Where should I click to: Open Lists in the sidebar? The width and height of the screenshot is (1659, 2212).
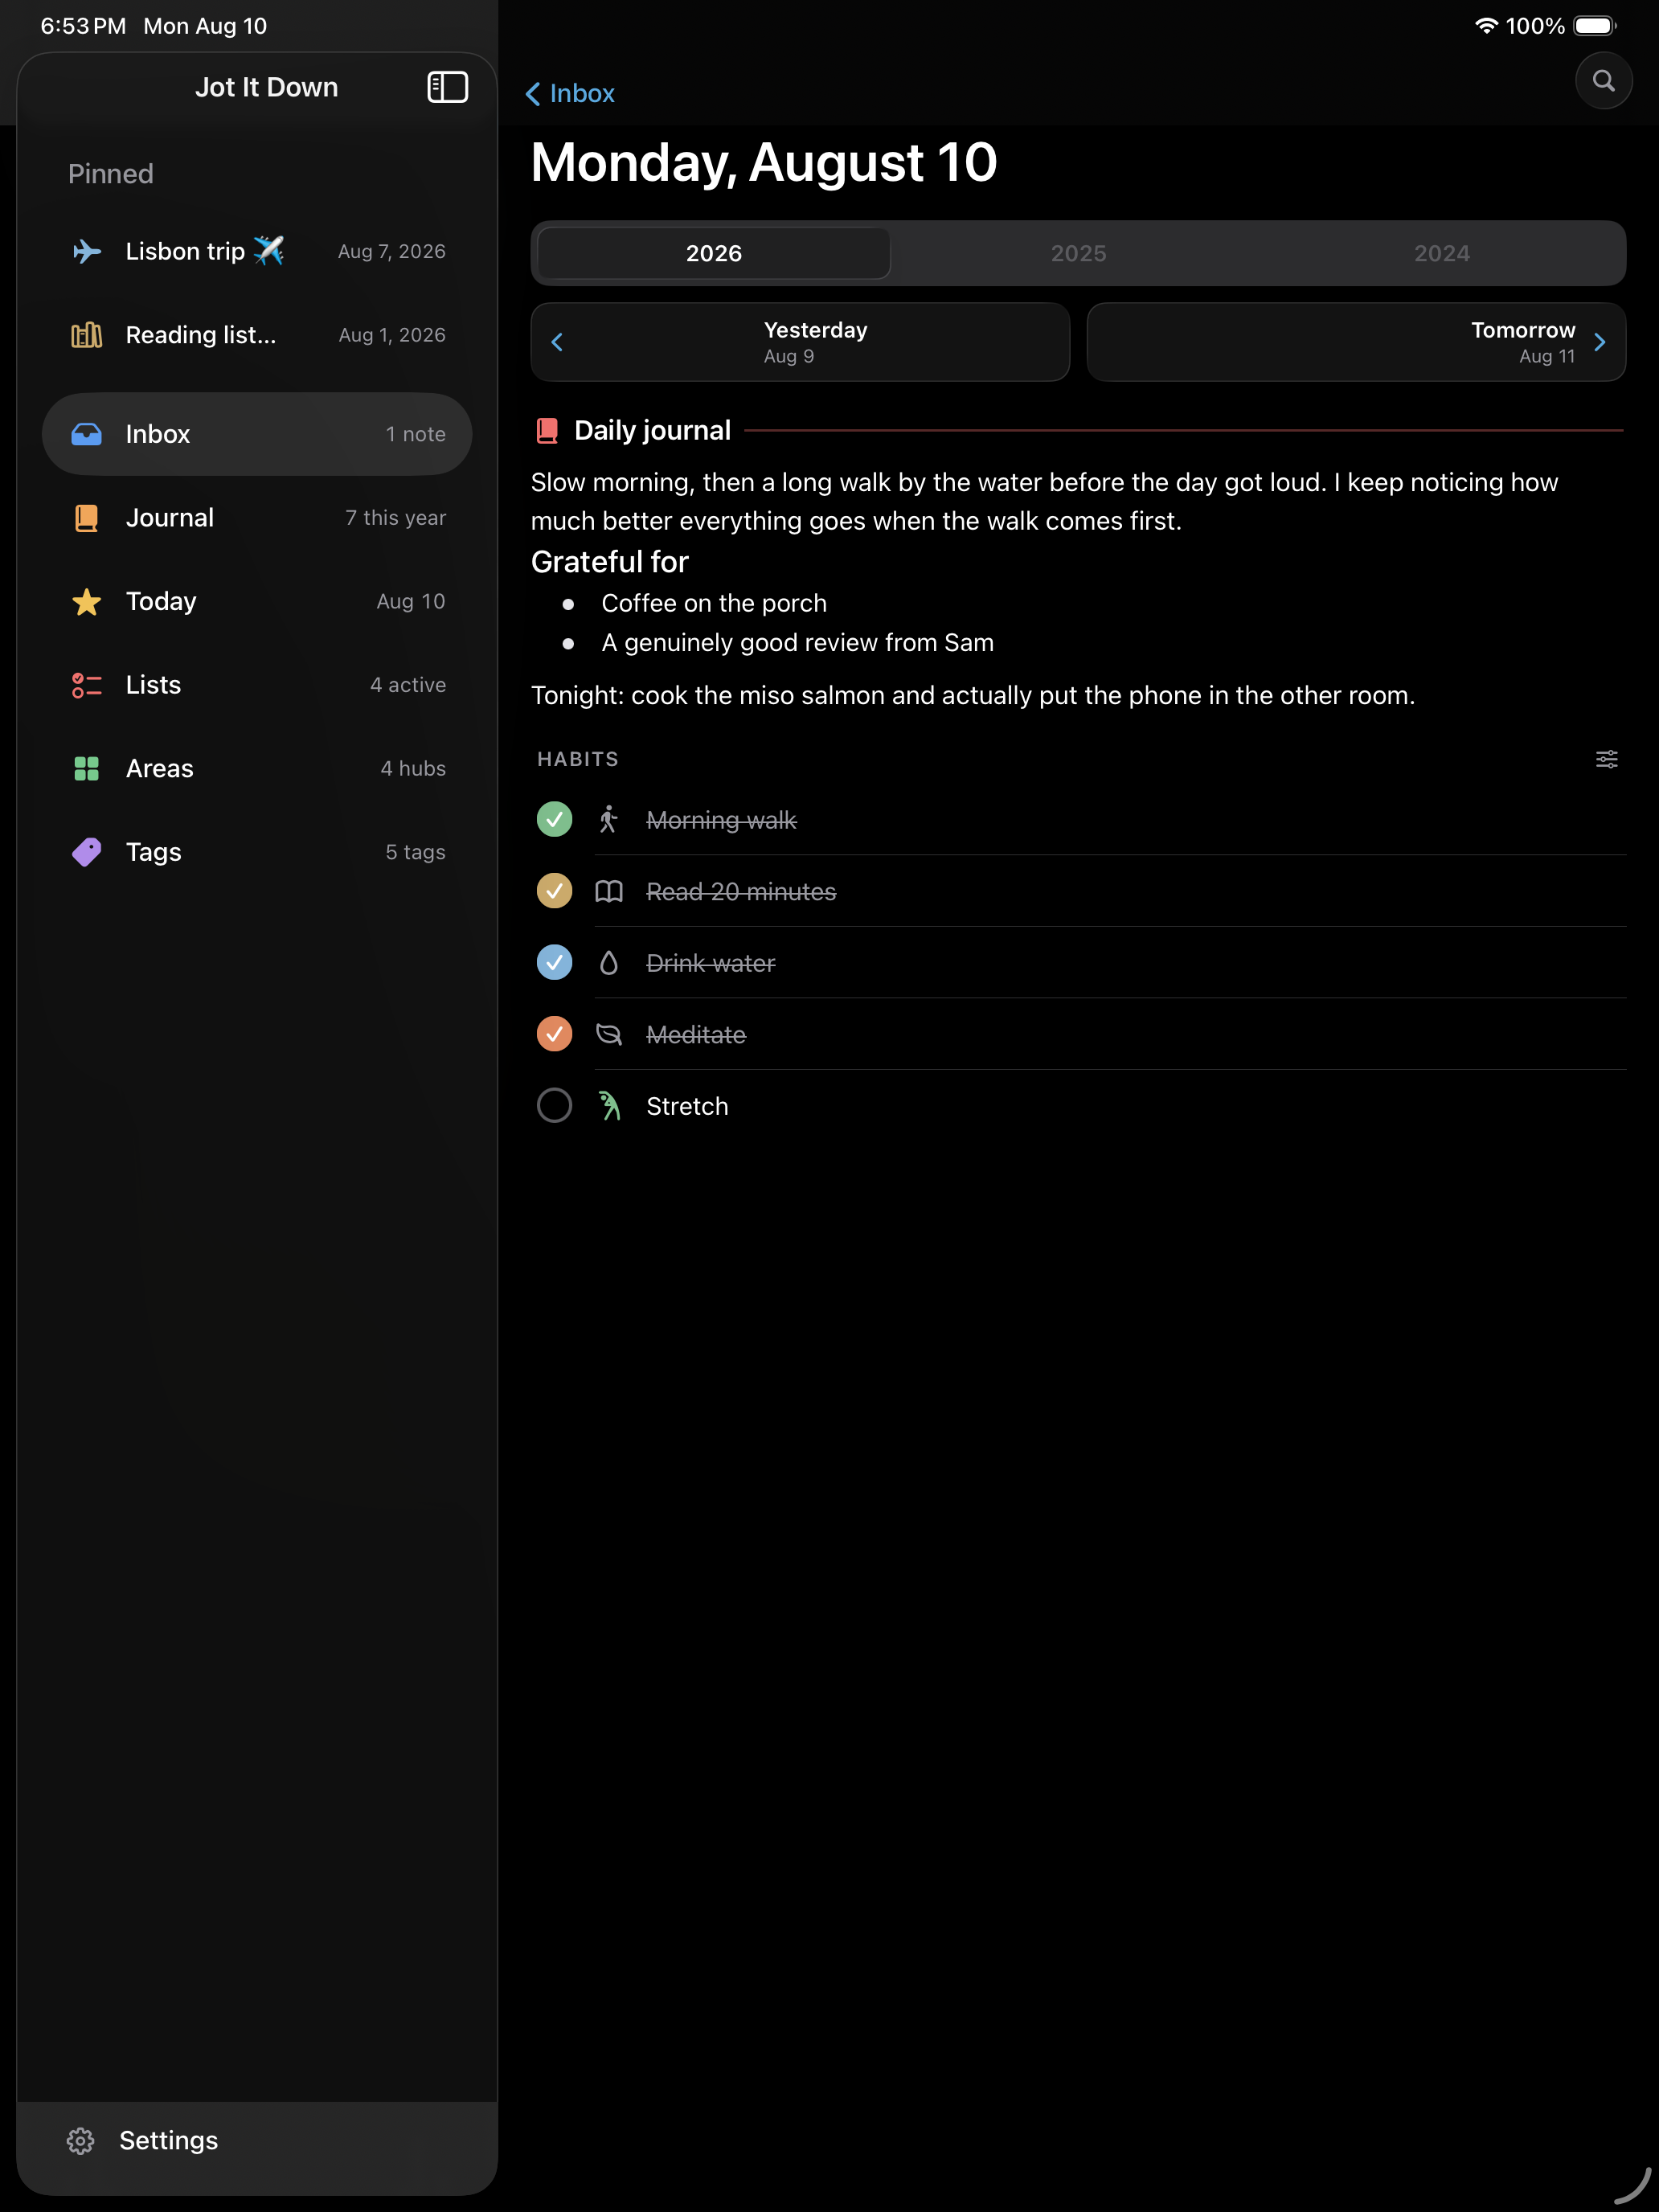[x=257, y=685]
